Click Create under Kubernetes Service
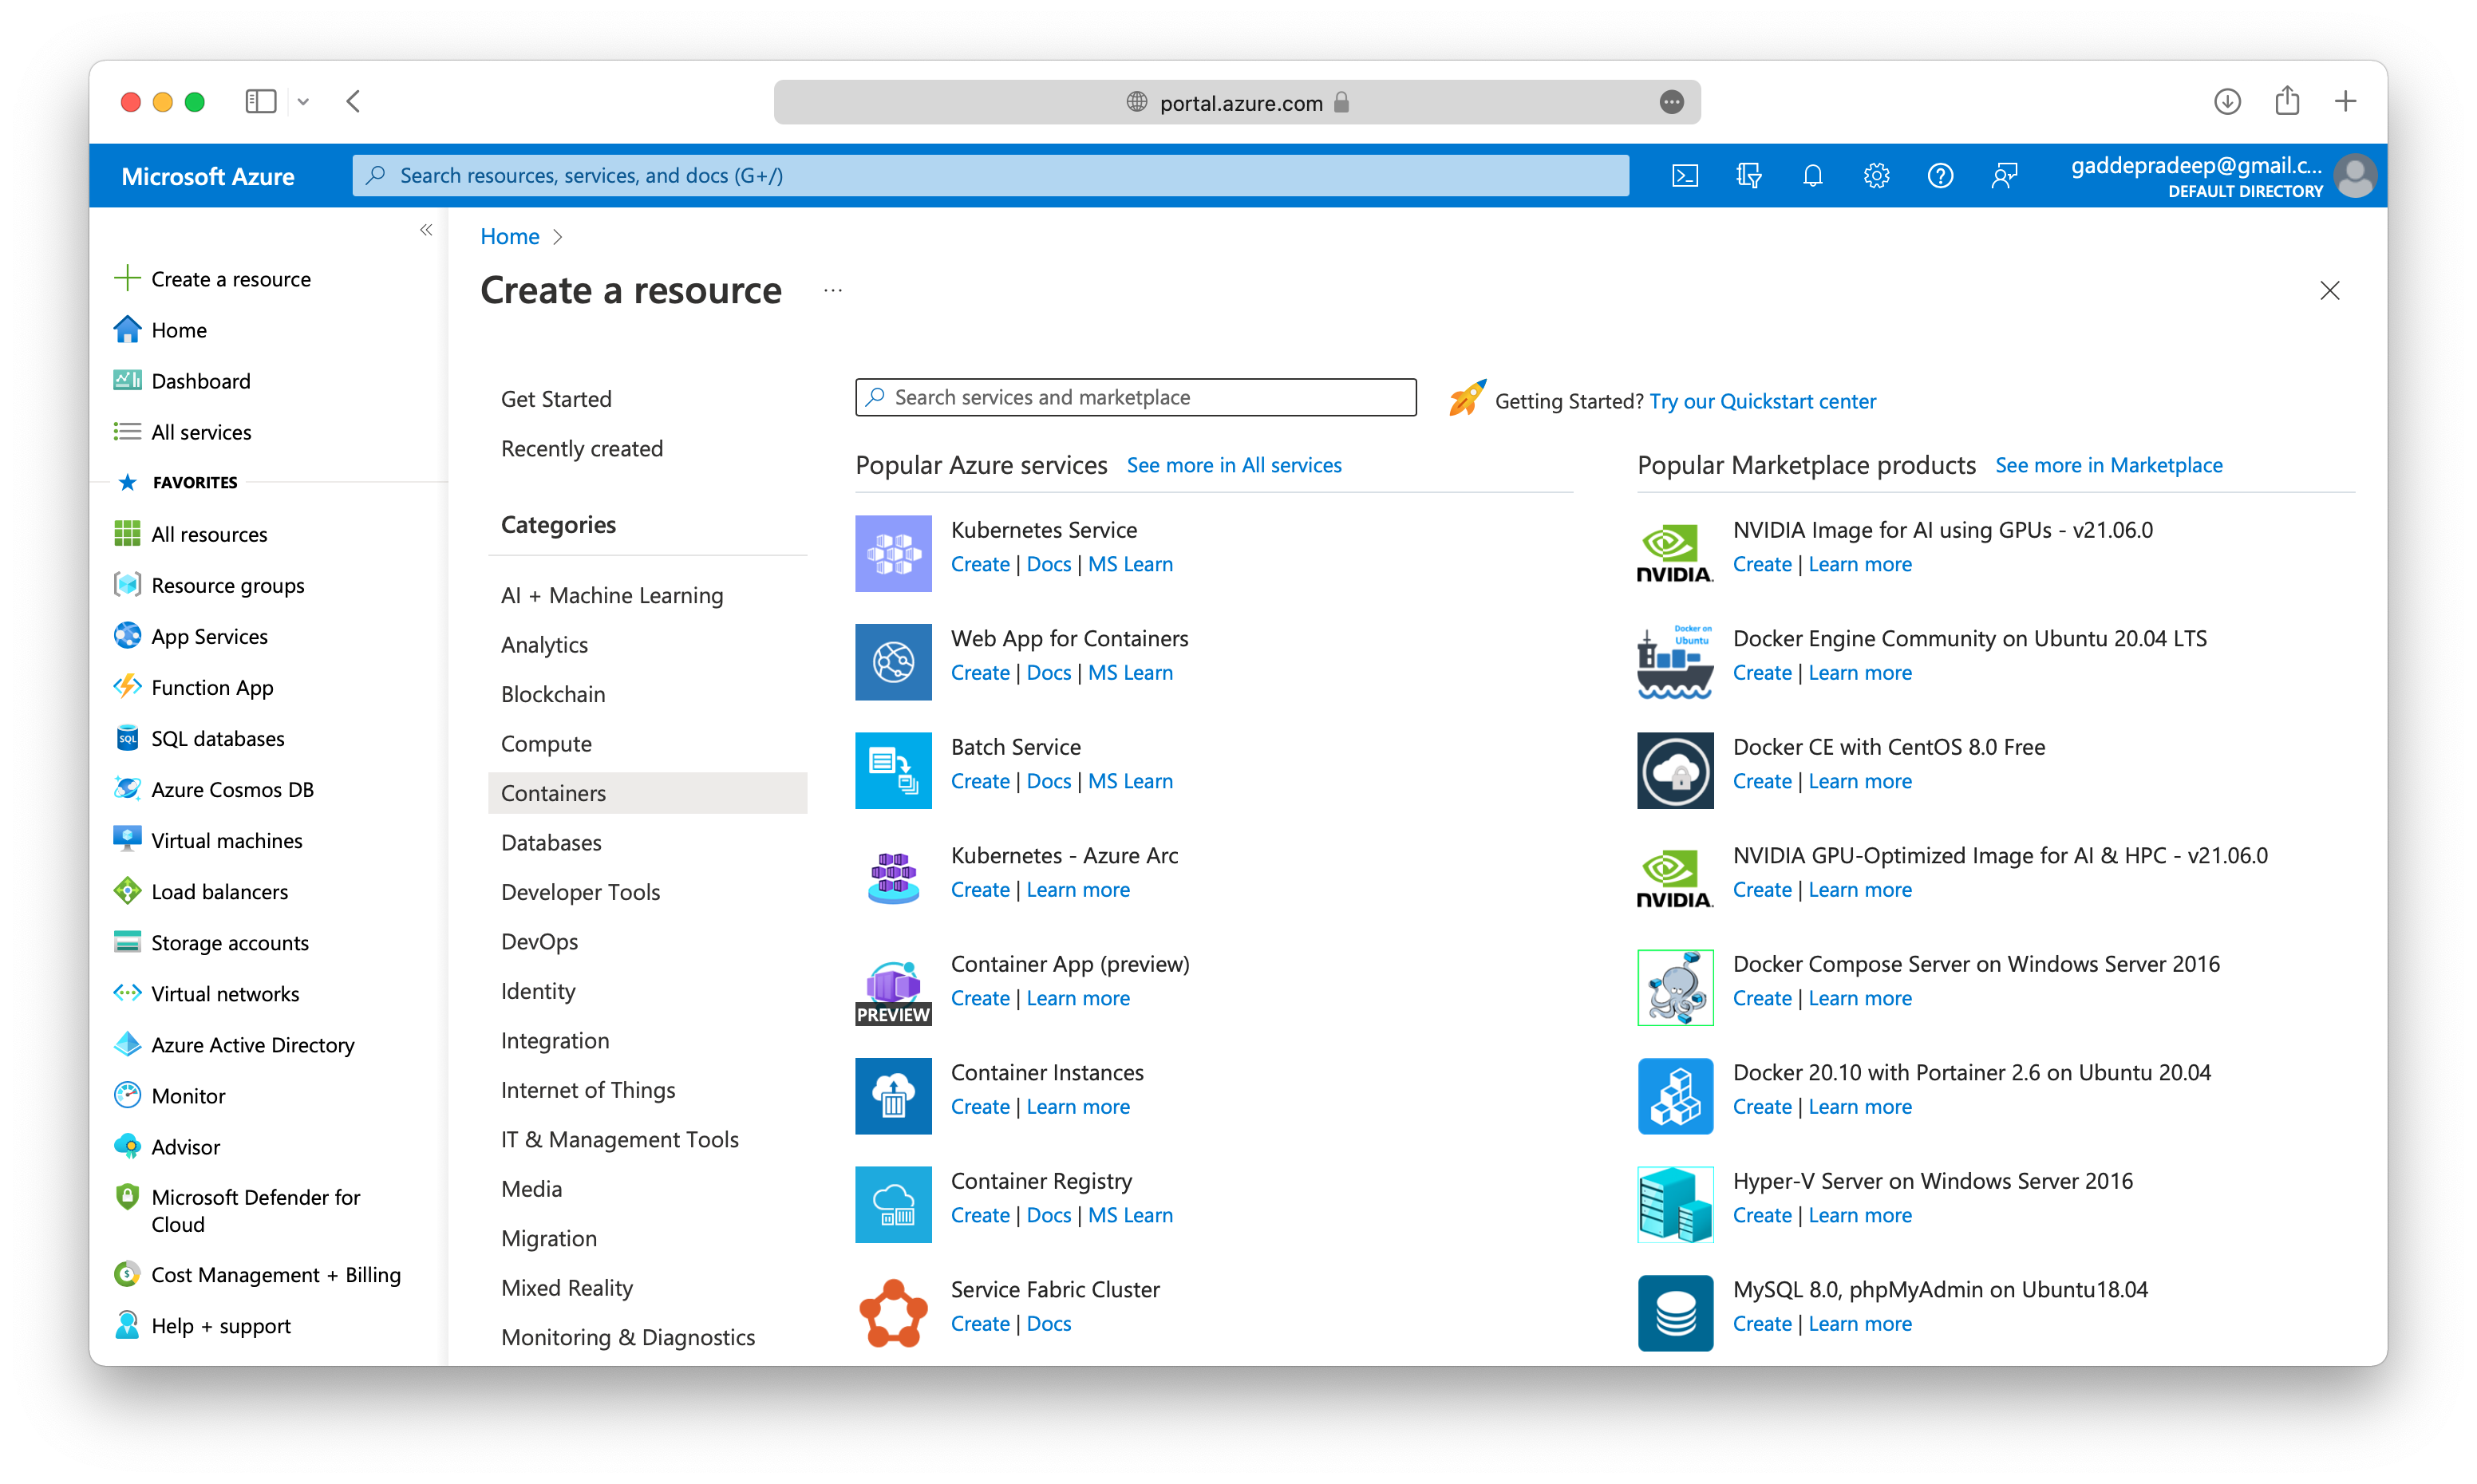The height and width of the screenshot is (1484, 2477). click(x=979, y=564)
